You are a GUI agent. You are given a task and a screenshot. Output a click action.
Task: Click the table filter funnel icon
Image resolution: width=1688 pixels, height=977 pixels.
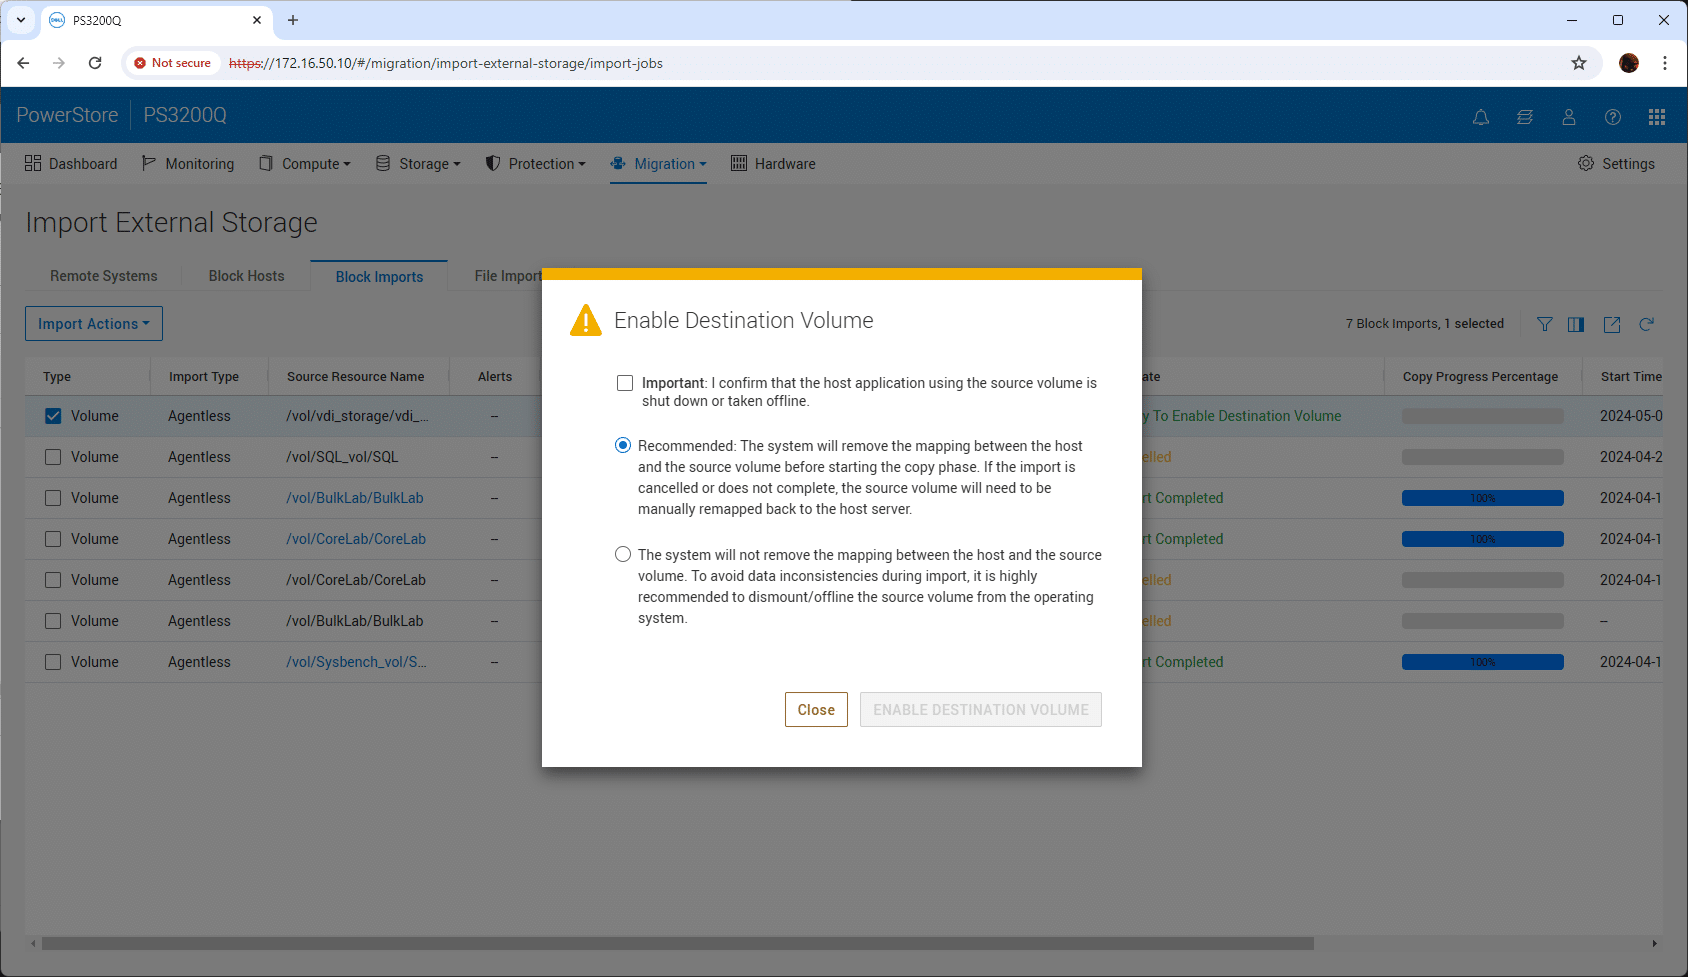1545,324
